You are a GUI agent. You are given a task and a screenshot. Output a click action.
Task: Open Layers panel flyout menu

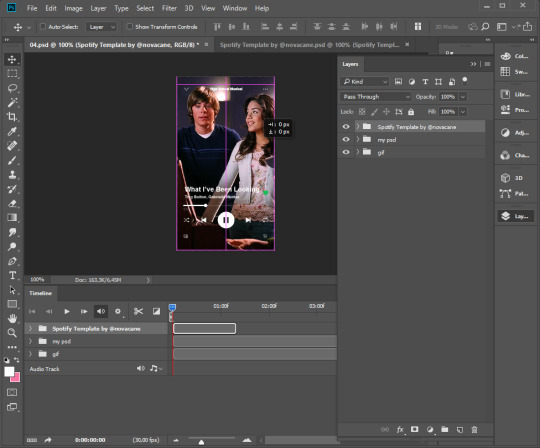[487, 64]
